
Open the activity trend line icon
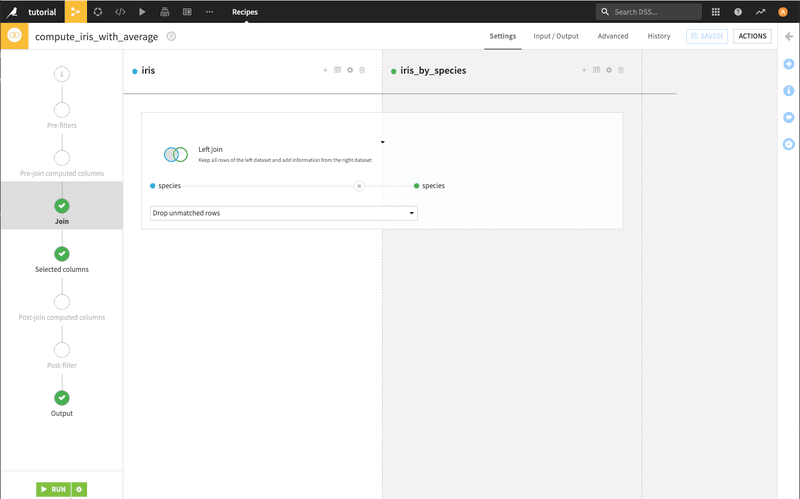click(760, 12)
